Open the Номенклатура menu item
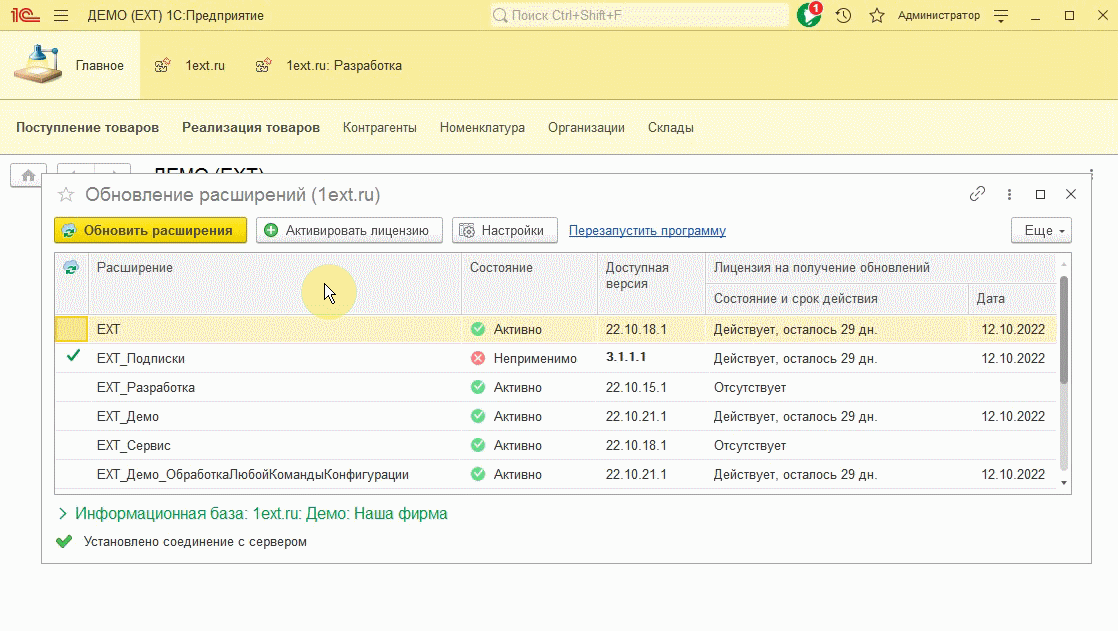The image size is (1118, 631). [x=481, y=127]
